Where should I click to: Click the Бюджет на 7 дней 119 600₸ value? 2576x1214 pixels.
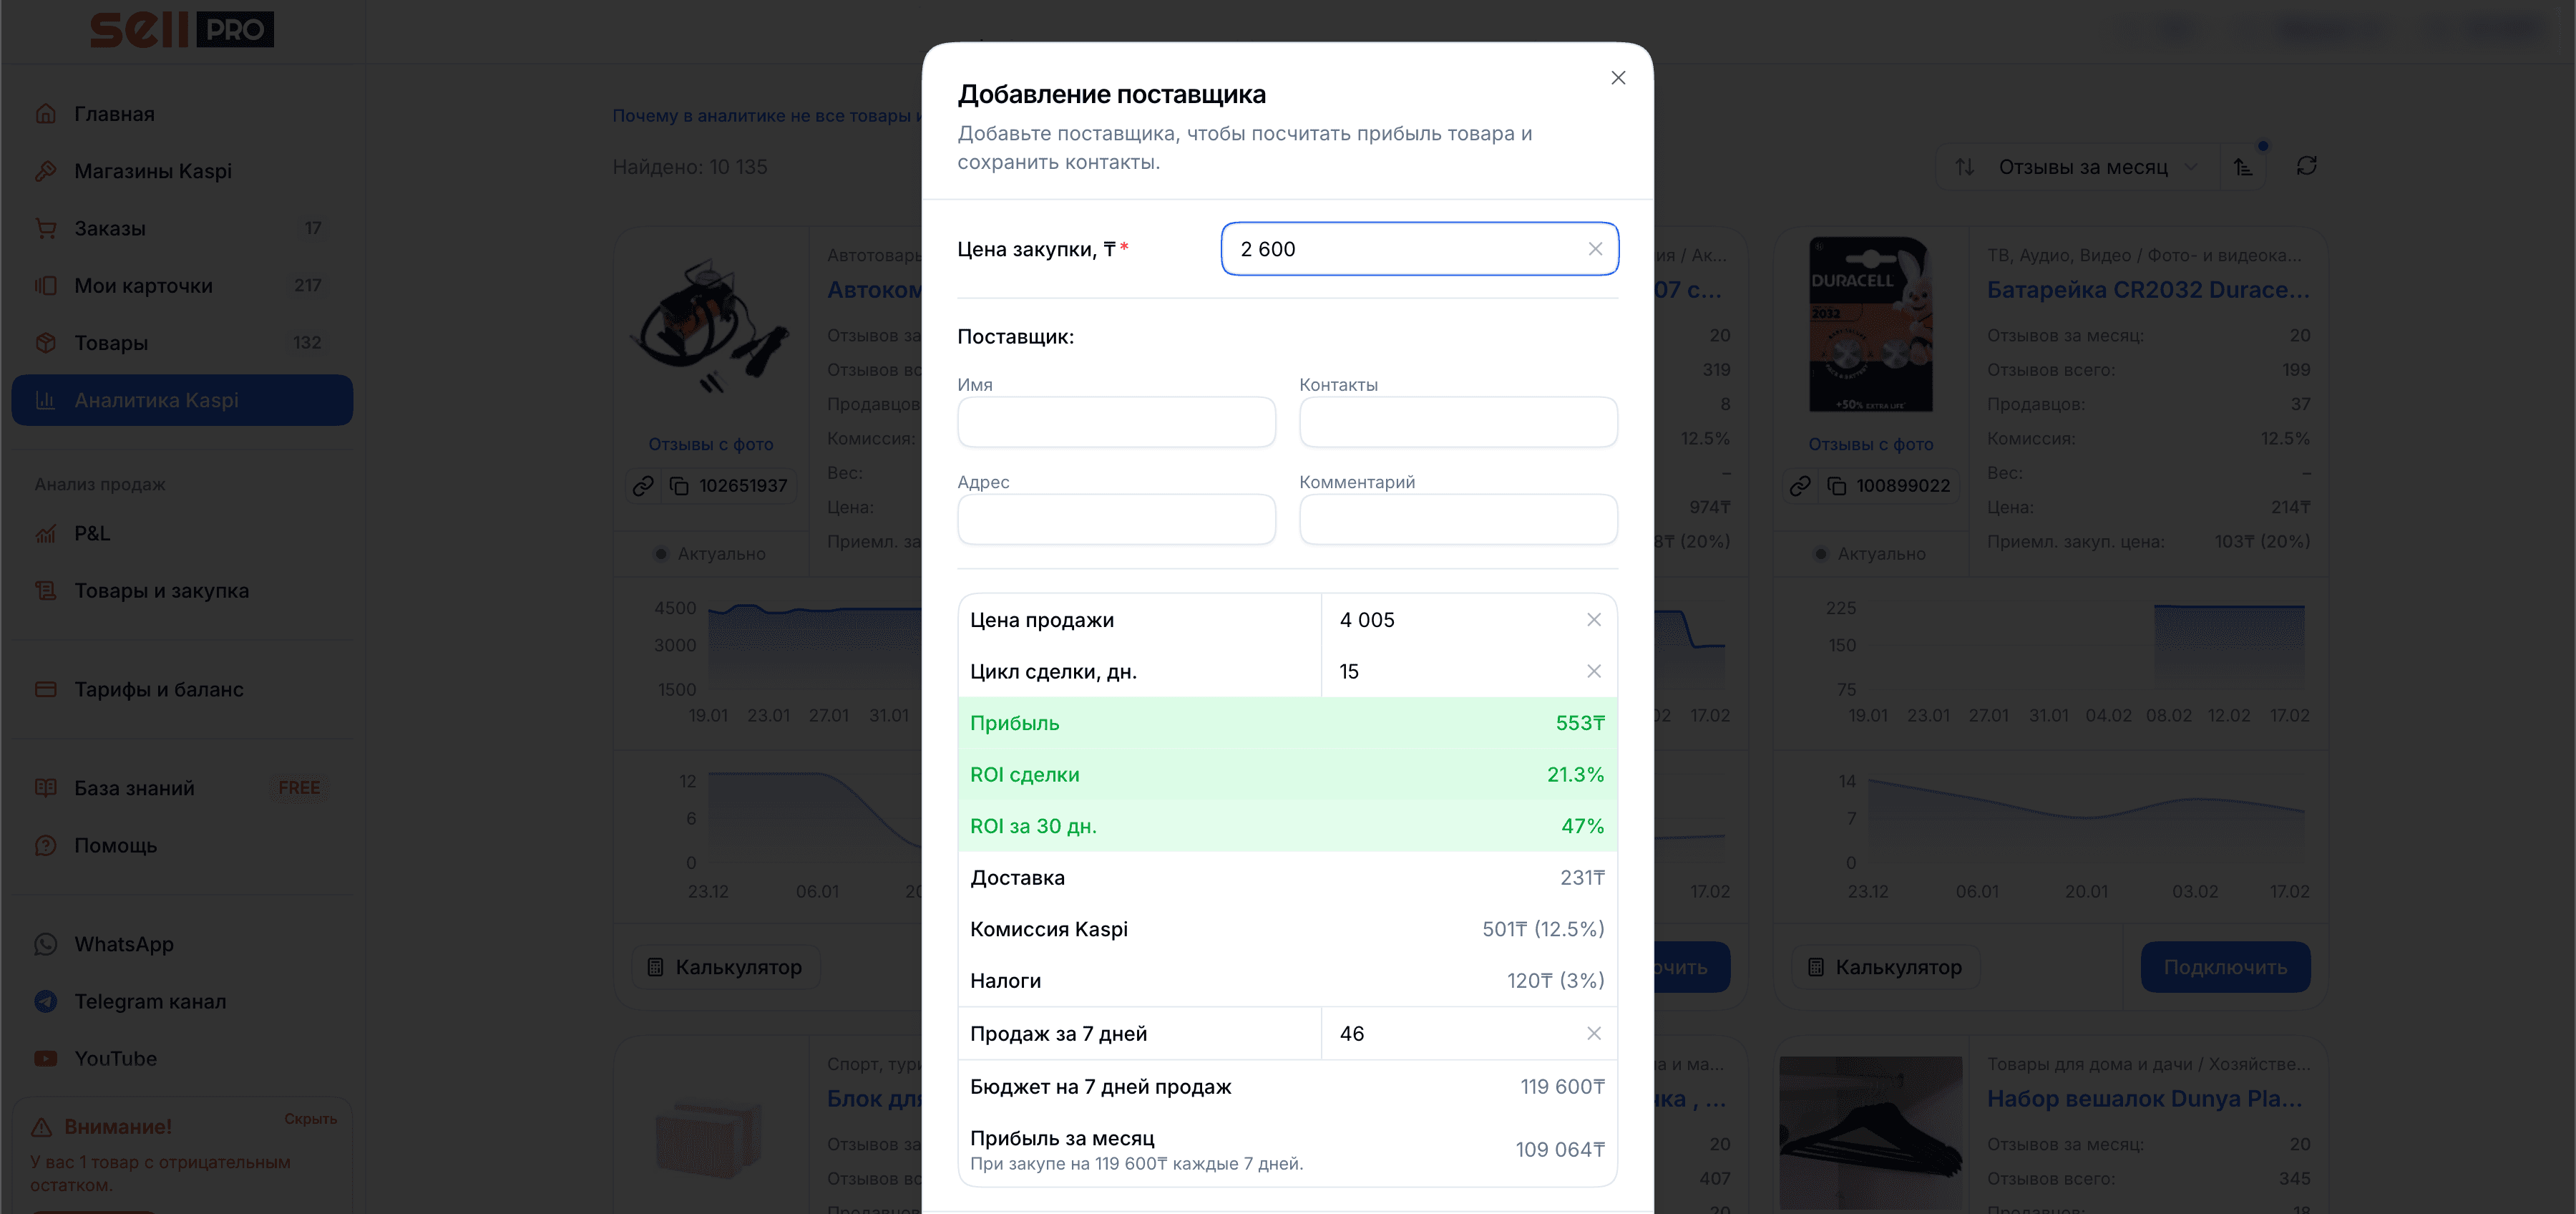(x=1562, y=1087)
